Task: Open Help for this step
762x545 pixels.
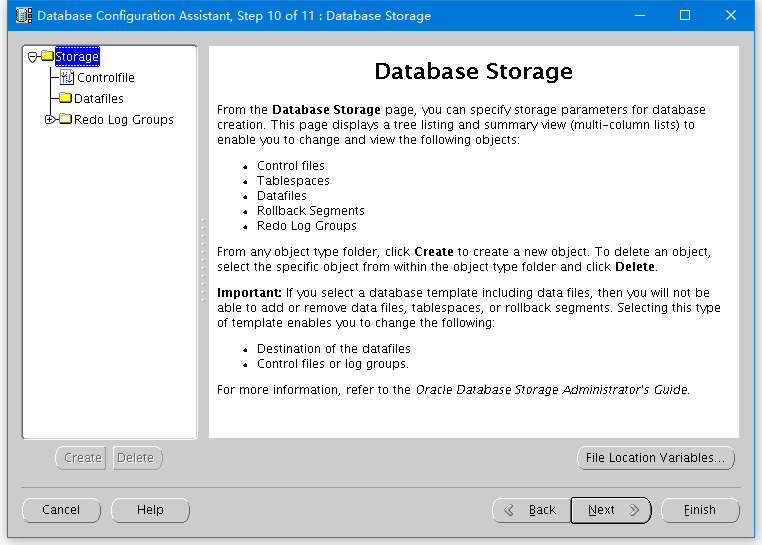Action: click(x=150, y=510)
